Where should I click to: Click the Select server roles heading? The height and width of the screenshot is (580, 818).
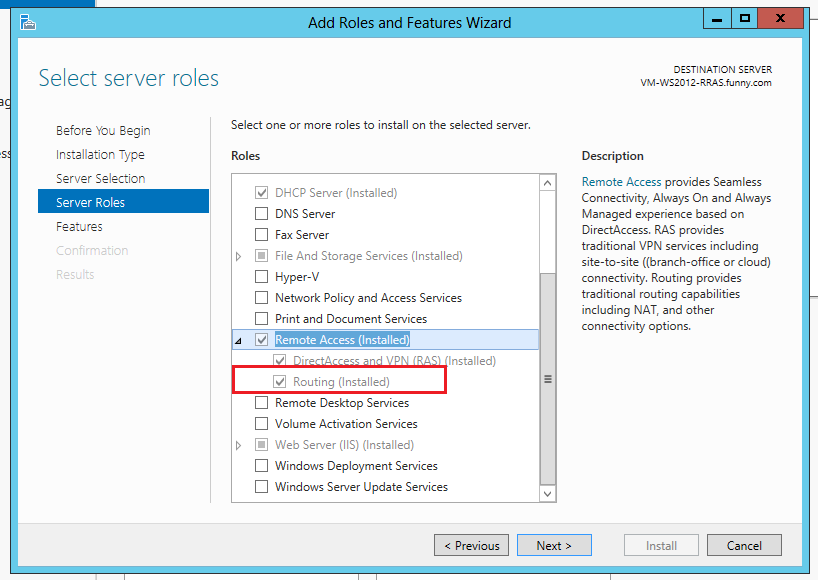tap(129, 78)
